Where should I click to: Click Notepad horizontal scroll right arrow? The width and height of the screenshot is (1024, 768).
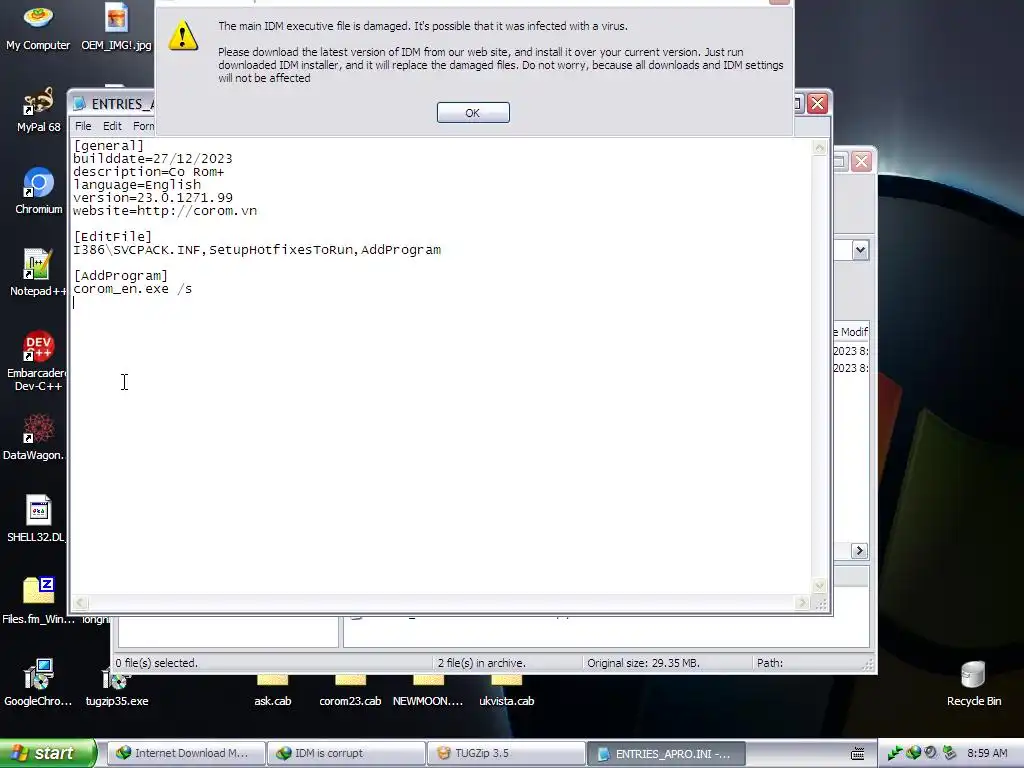pos(803,603)
